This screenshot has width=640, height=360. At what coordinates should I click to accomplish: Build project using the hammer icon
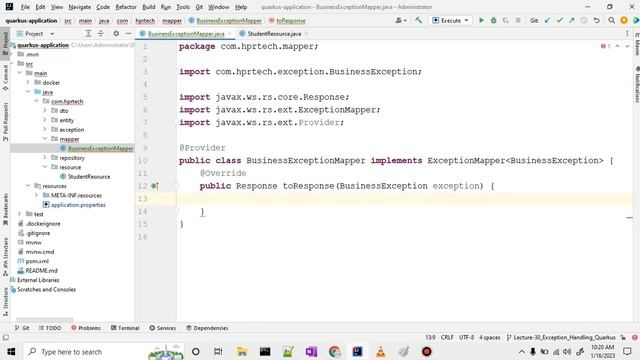(x=418, y=20)
